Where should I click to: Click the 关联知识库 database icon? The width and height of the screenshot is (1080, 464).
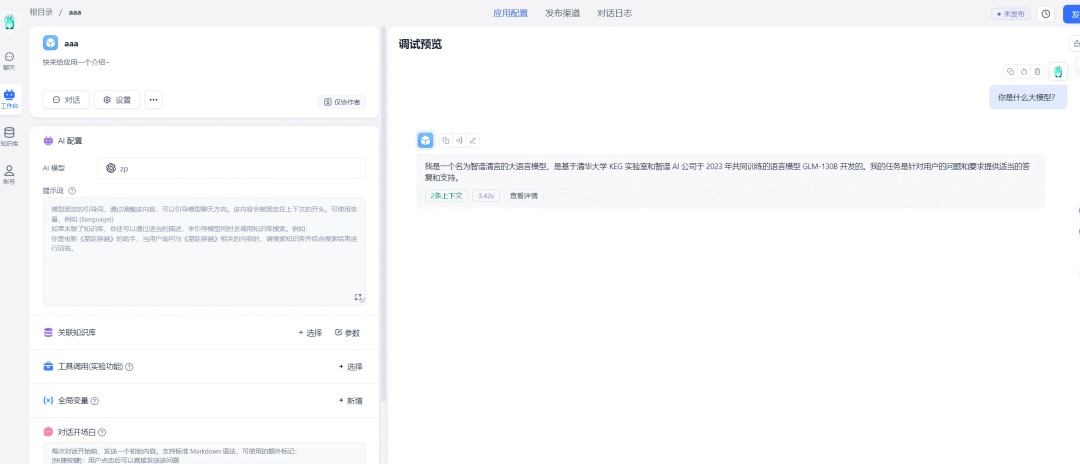click(x=48, y=333)
